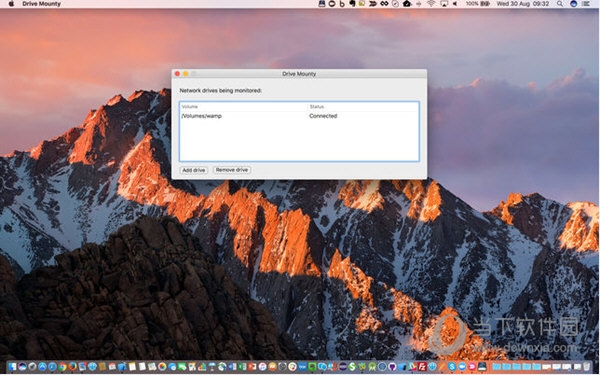
Task: Open Notification Center list icon
Action: pyautogui.click(x=586, y=4)
